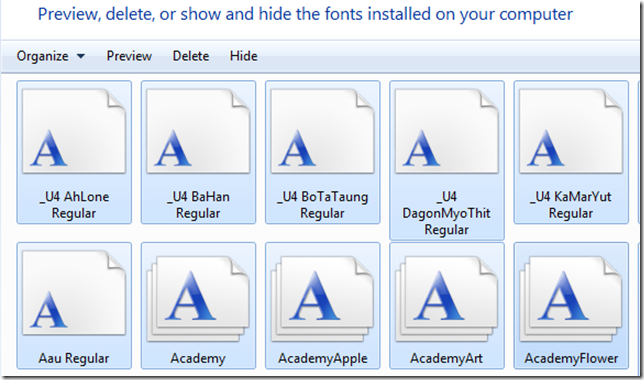Select the AcademyFlower font family icon
The height and width of the screenshot is (380, 644).
tap(571, 299)
